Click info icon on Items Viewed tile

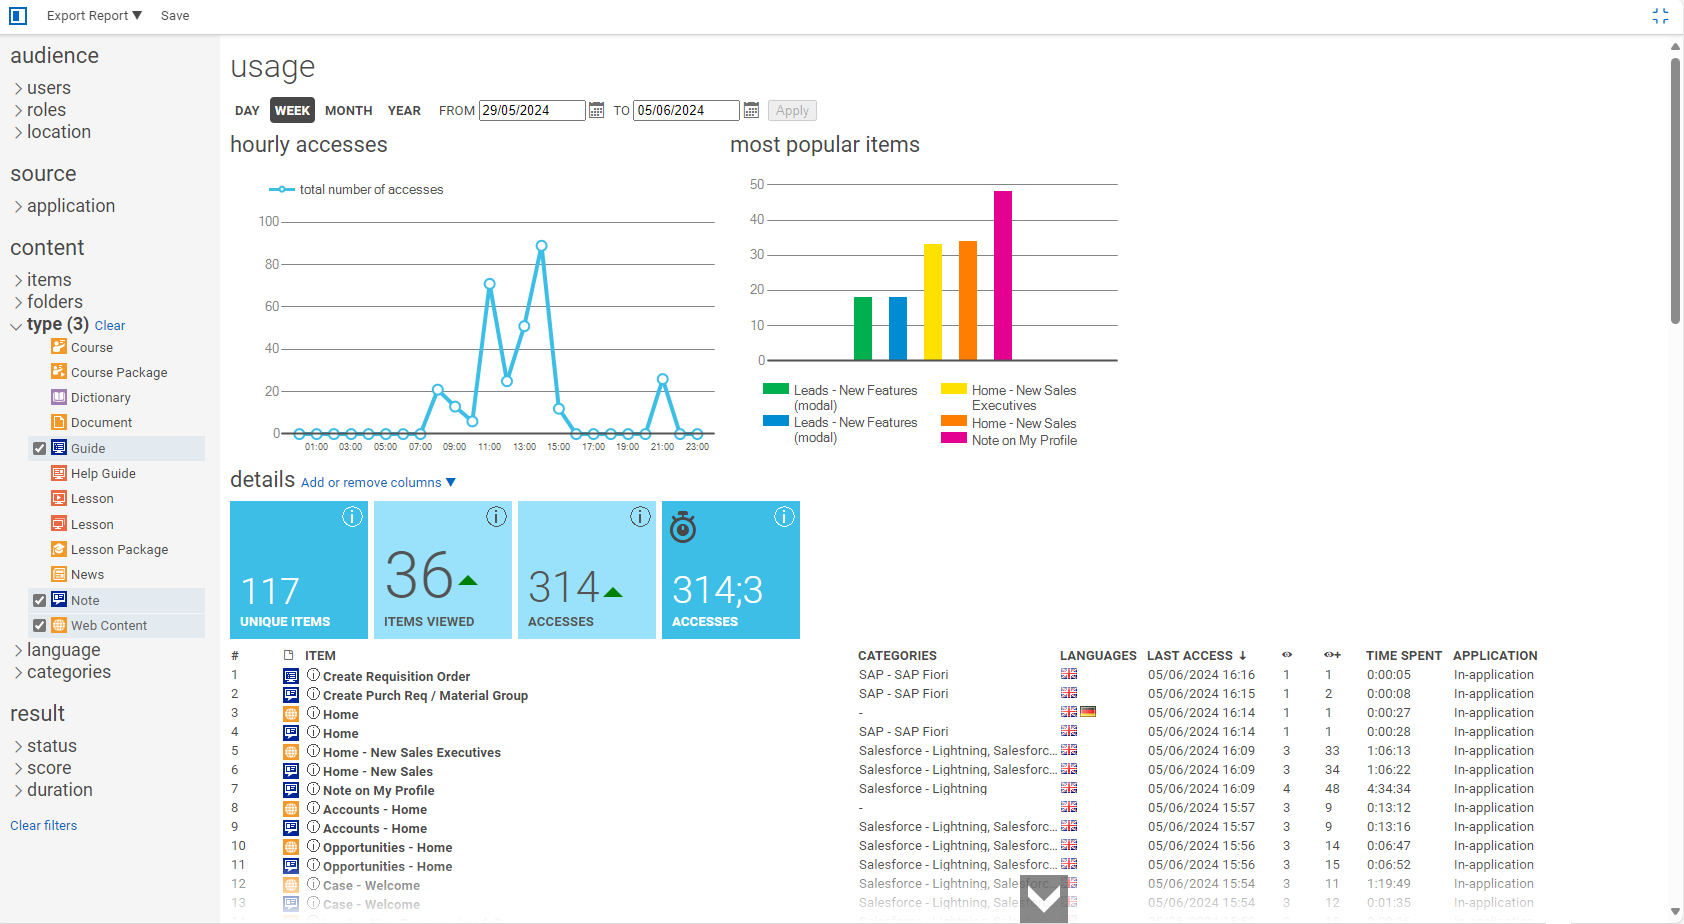click(x=496, y=517)
